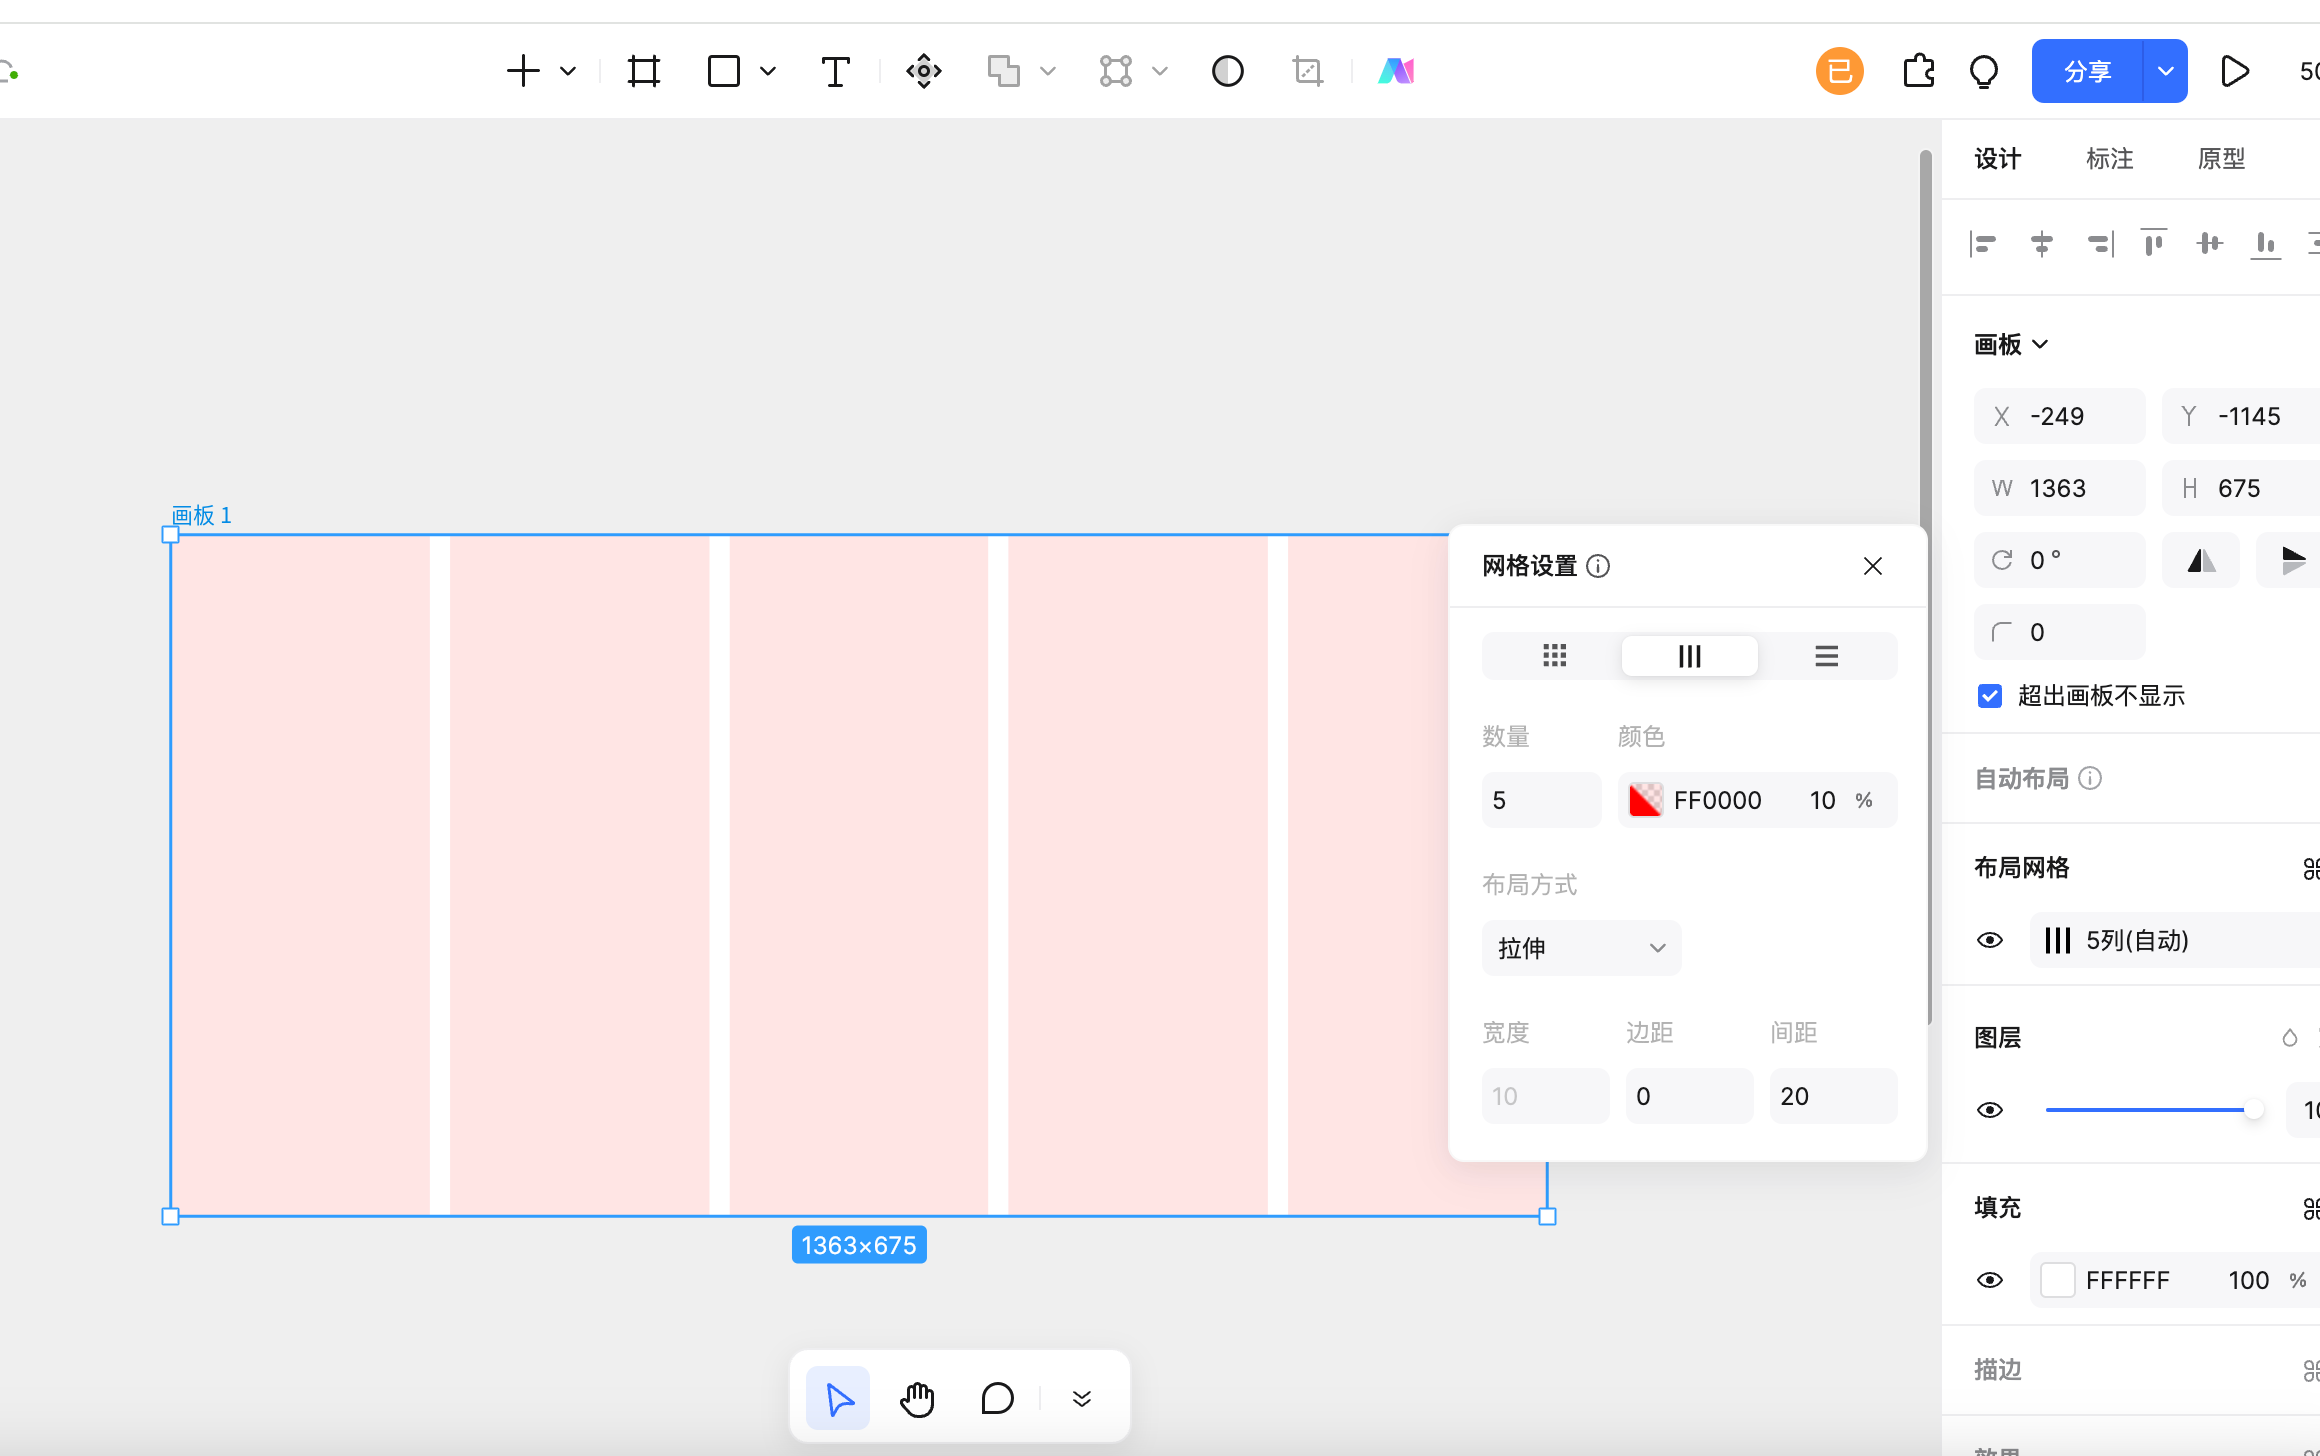Click the width field 1363
The height and width of the screenshot is (1456, 2320).
coord(2060,488)
